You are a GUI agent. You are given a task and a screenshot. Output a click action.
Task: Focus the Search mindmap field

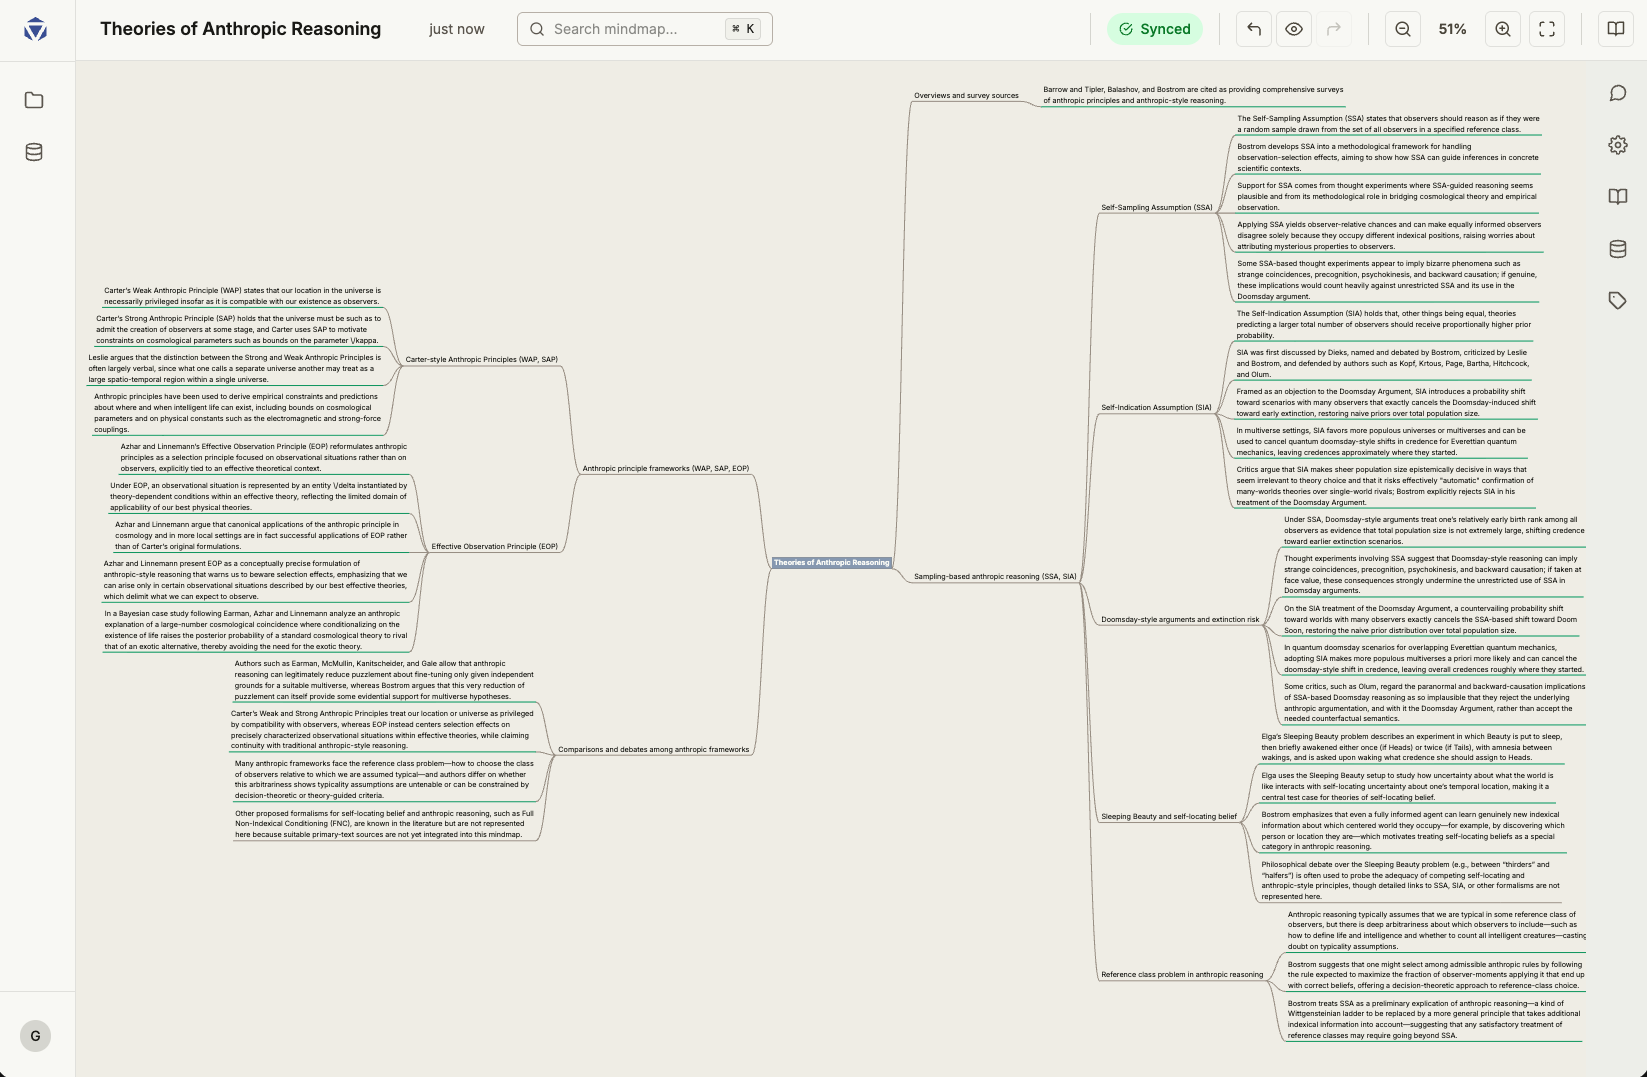pos(645,29)
